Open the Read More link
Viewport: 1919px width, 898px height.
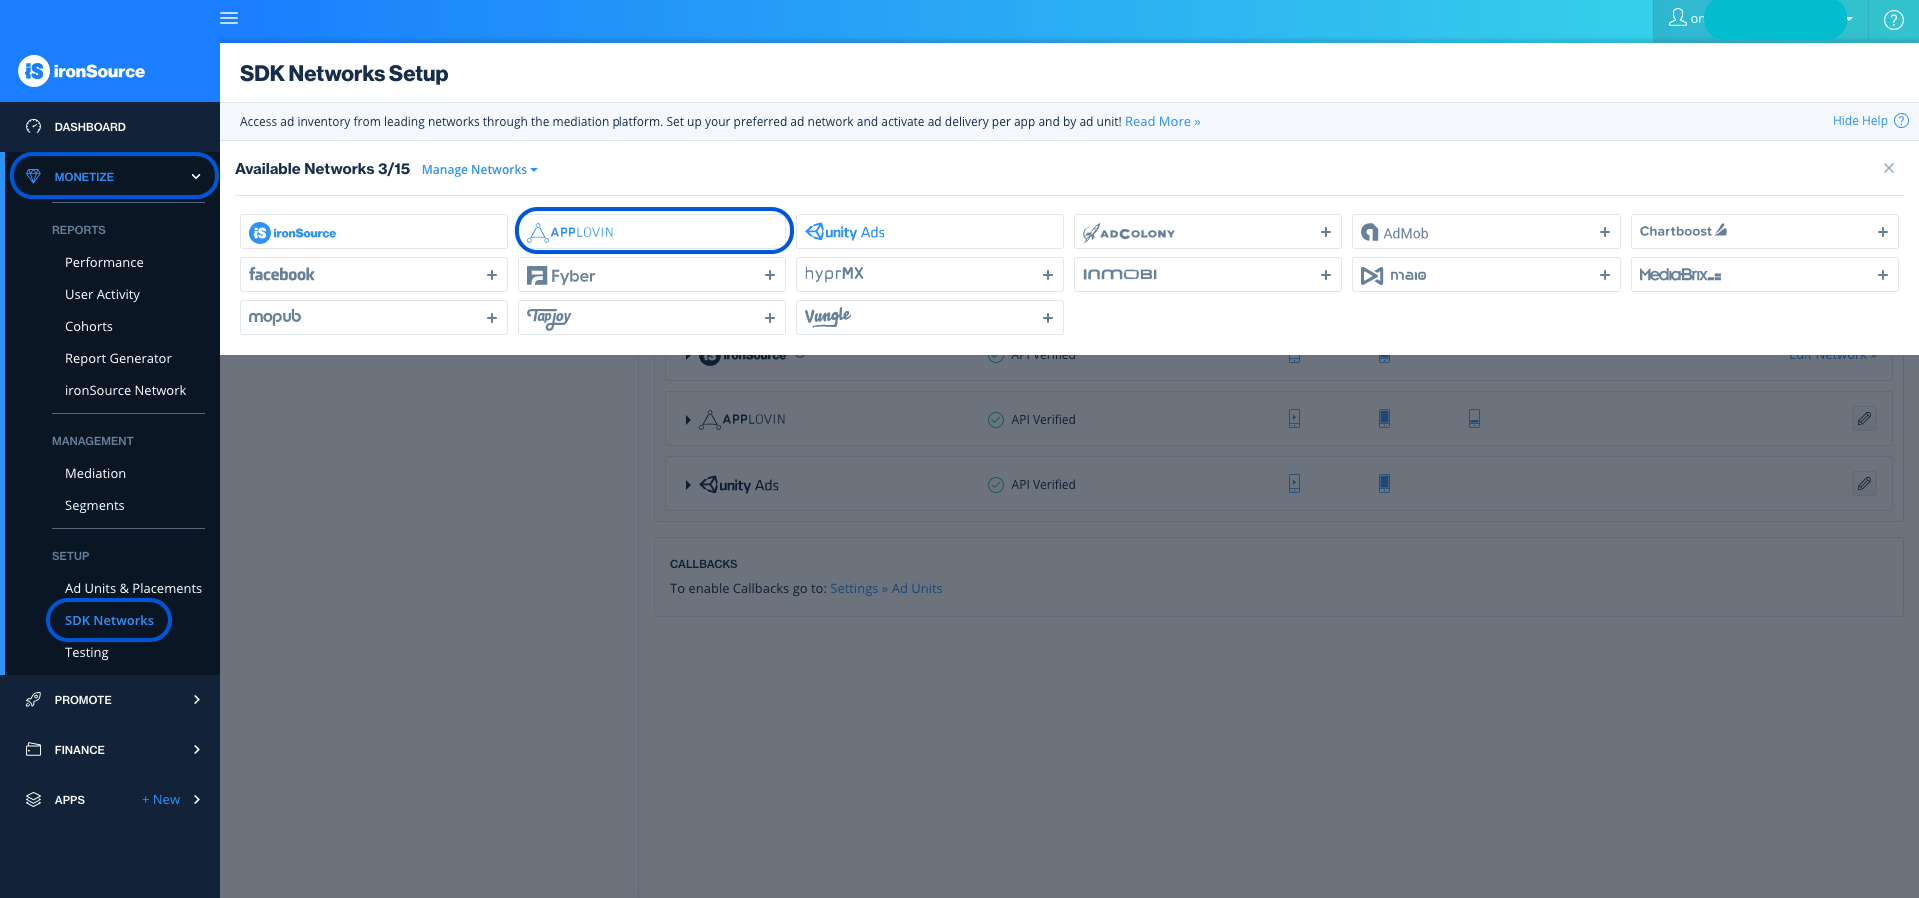pyautogui.click(x=1162, y=122)
